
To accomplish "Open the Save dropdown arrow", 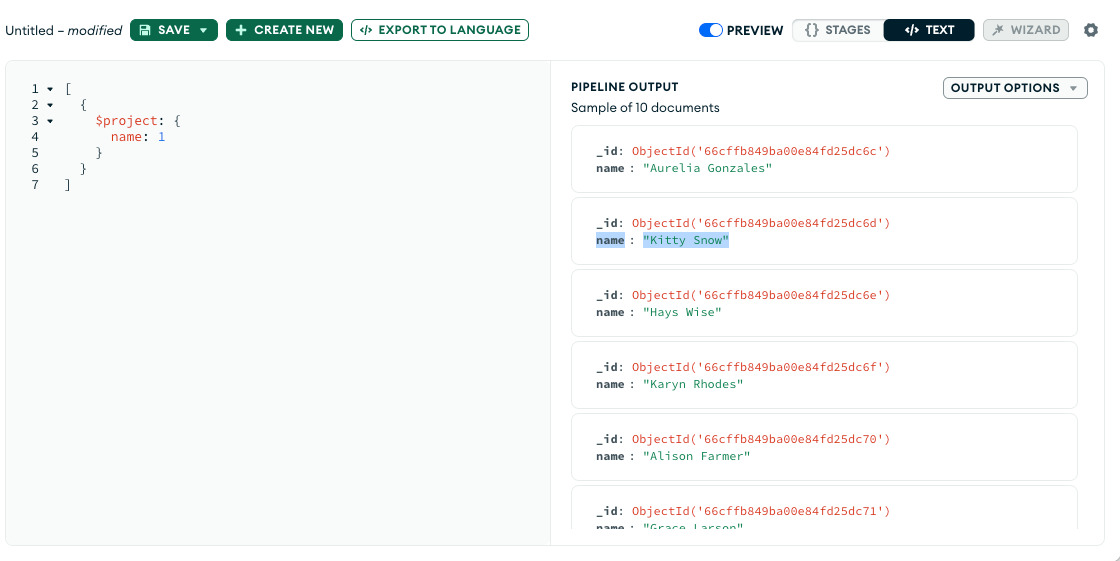I will point(203,30).
